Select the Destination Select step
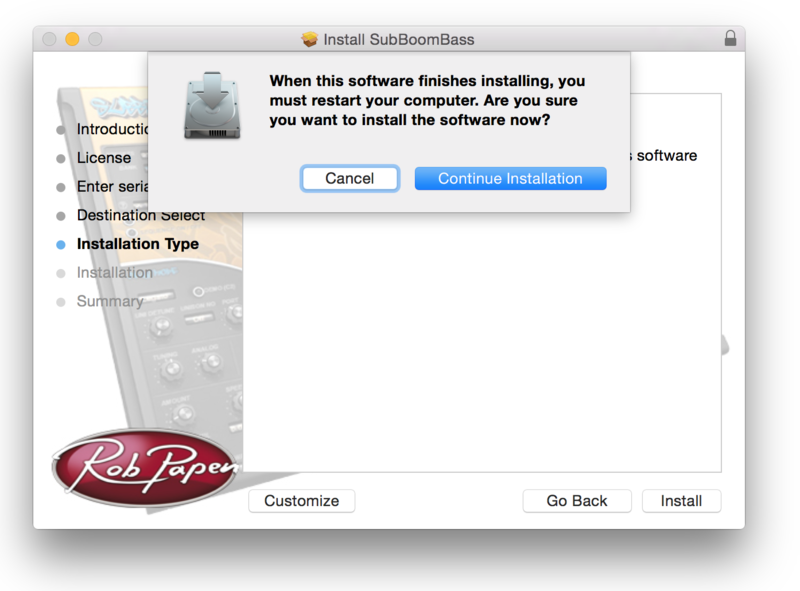Screen dimensions: 800x591 [x=141, y=215]
